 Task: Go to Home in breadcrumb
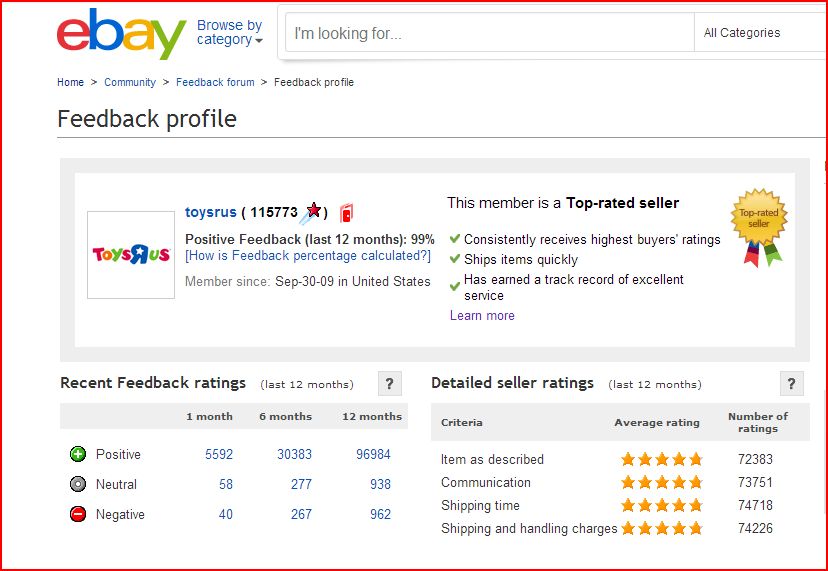coord(70,82)
